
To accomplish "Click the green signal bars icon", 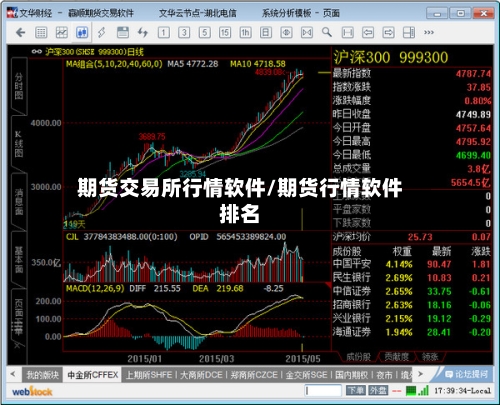I will pos(424,390).
